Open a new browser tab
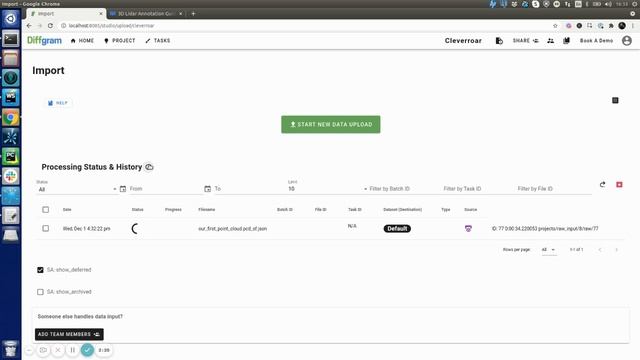 point(193,13)
